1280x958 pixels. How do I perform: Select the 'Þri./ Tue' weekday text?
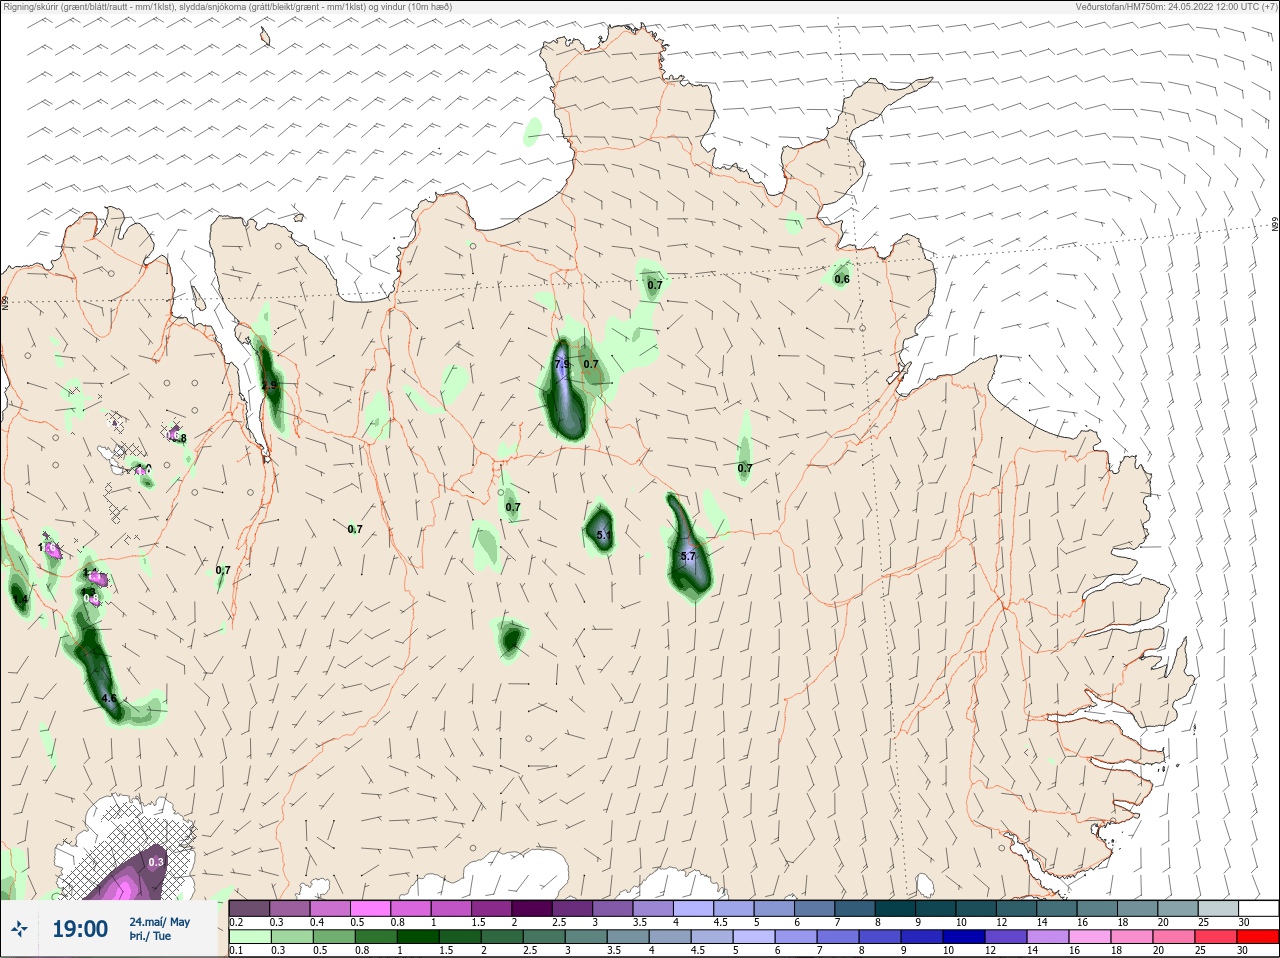click(x=150, y=936)
